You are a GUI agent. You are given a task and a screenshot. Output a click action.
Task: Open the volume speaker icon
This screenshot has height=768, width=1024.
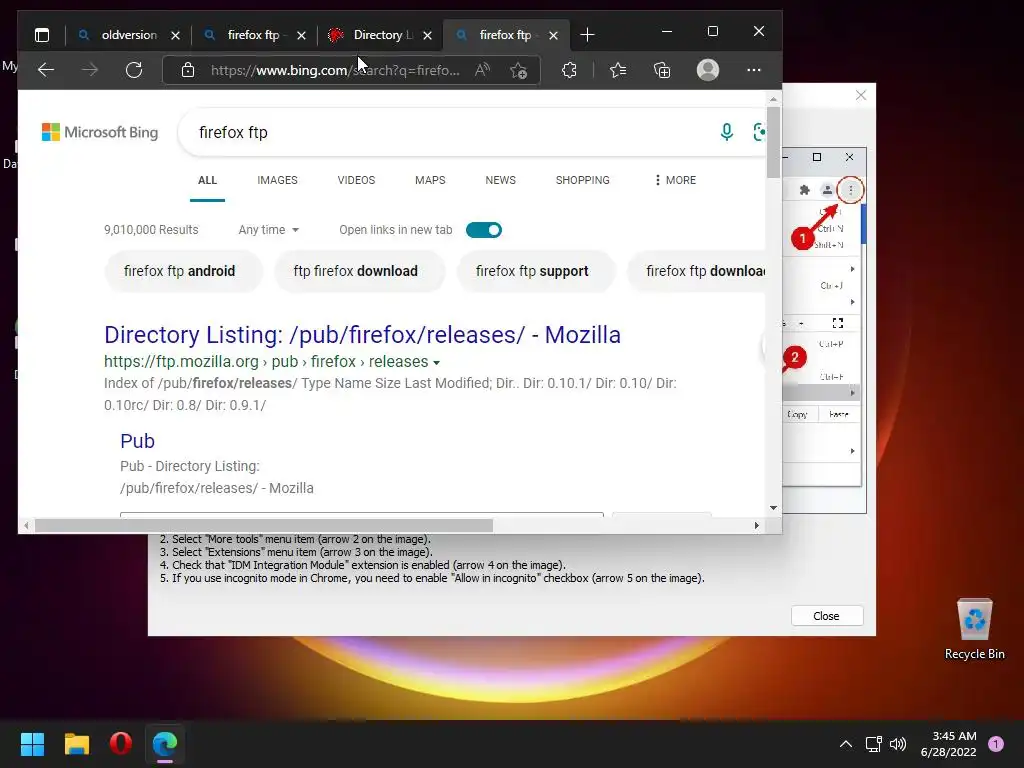(x=898, y=744)
